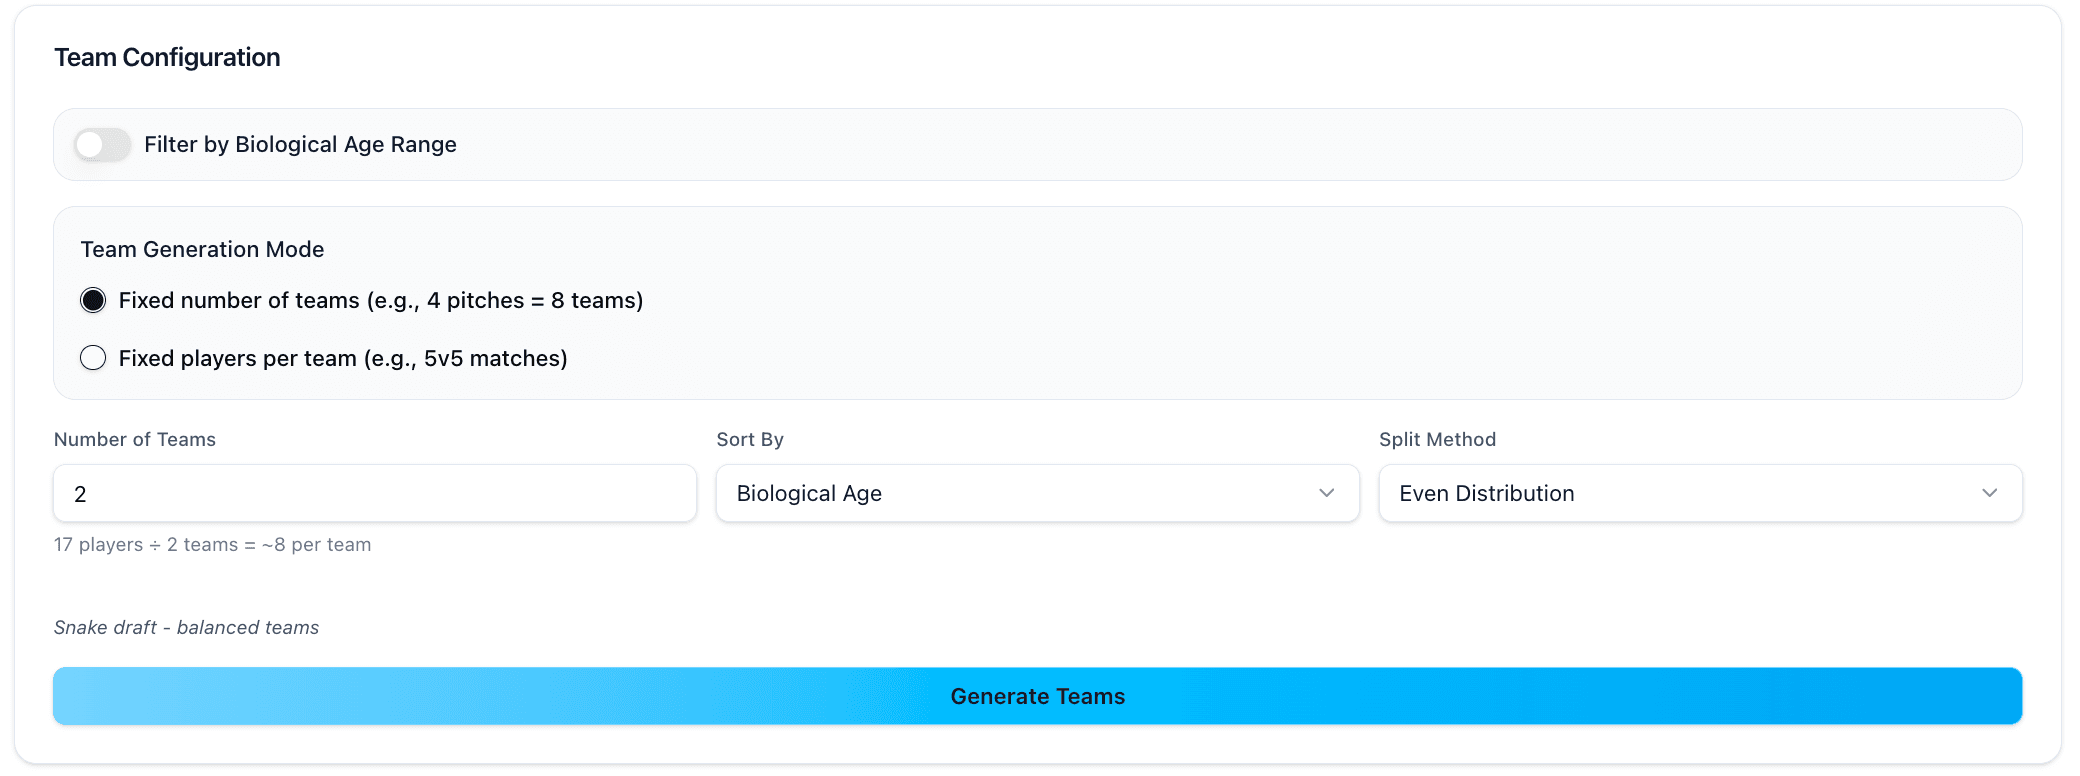Click the Team Configuration heading

[167, 57]
